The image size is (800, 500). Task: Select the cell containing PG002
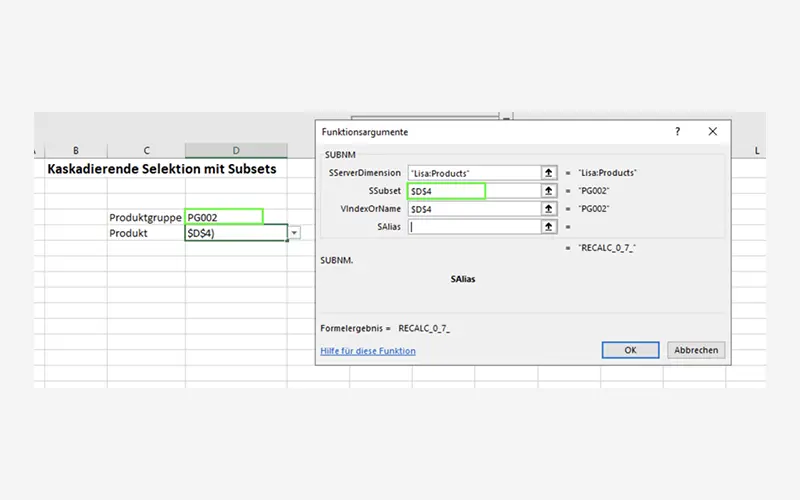(x=224, y=216)
